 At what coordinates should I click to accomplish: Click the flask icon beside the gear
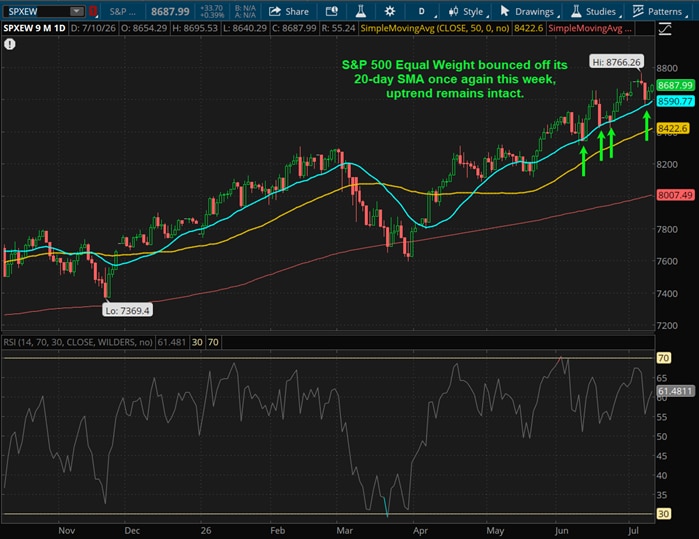pyautogui.click(x=361, y=11)
